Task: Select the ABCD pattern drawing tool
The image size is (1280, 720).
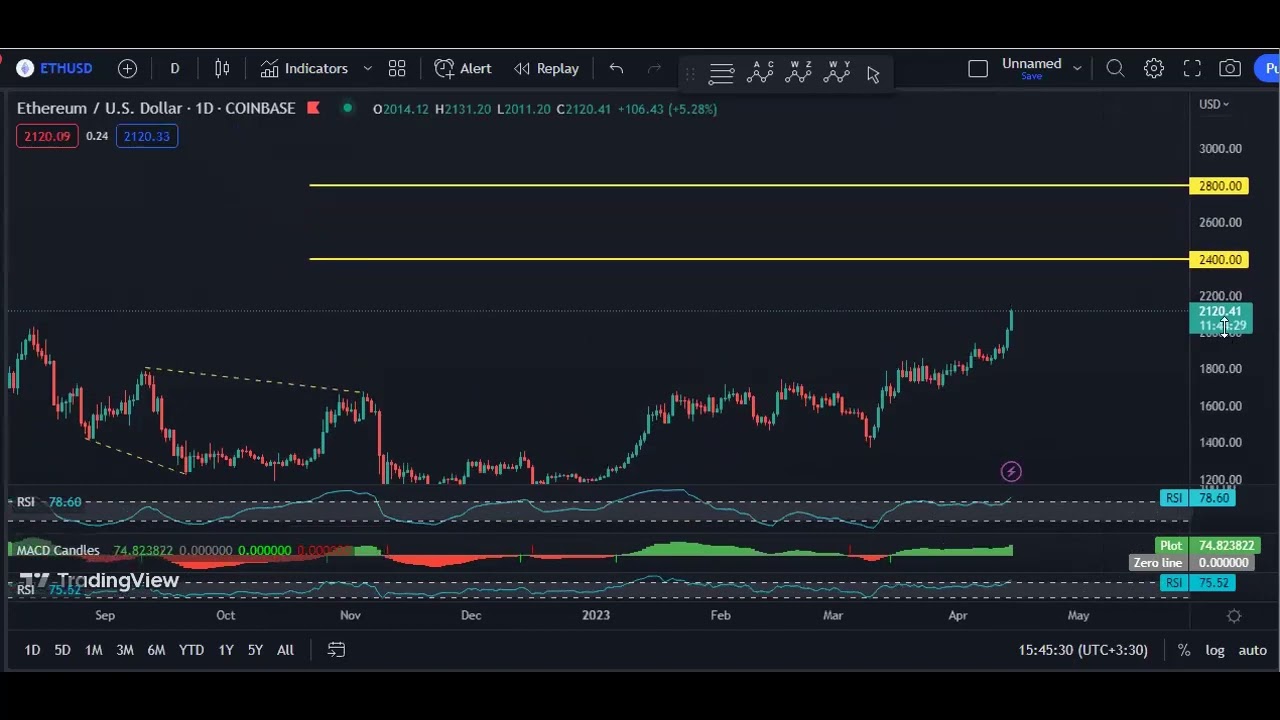Action: (760, 72)
